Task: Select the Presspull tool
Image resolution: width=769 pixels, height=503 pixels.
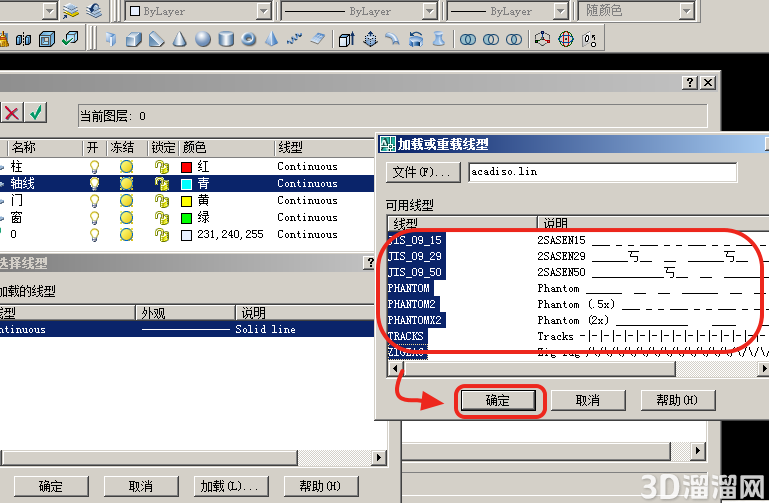Action: click(370, 39)
